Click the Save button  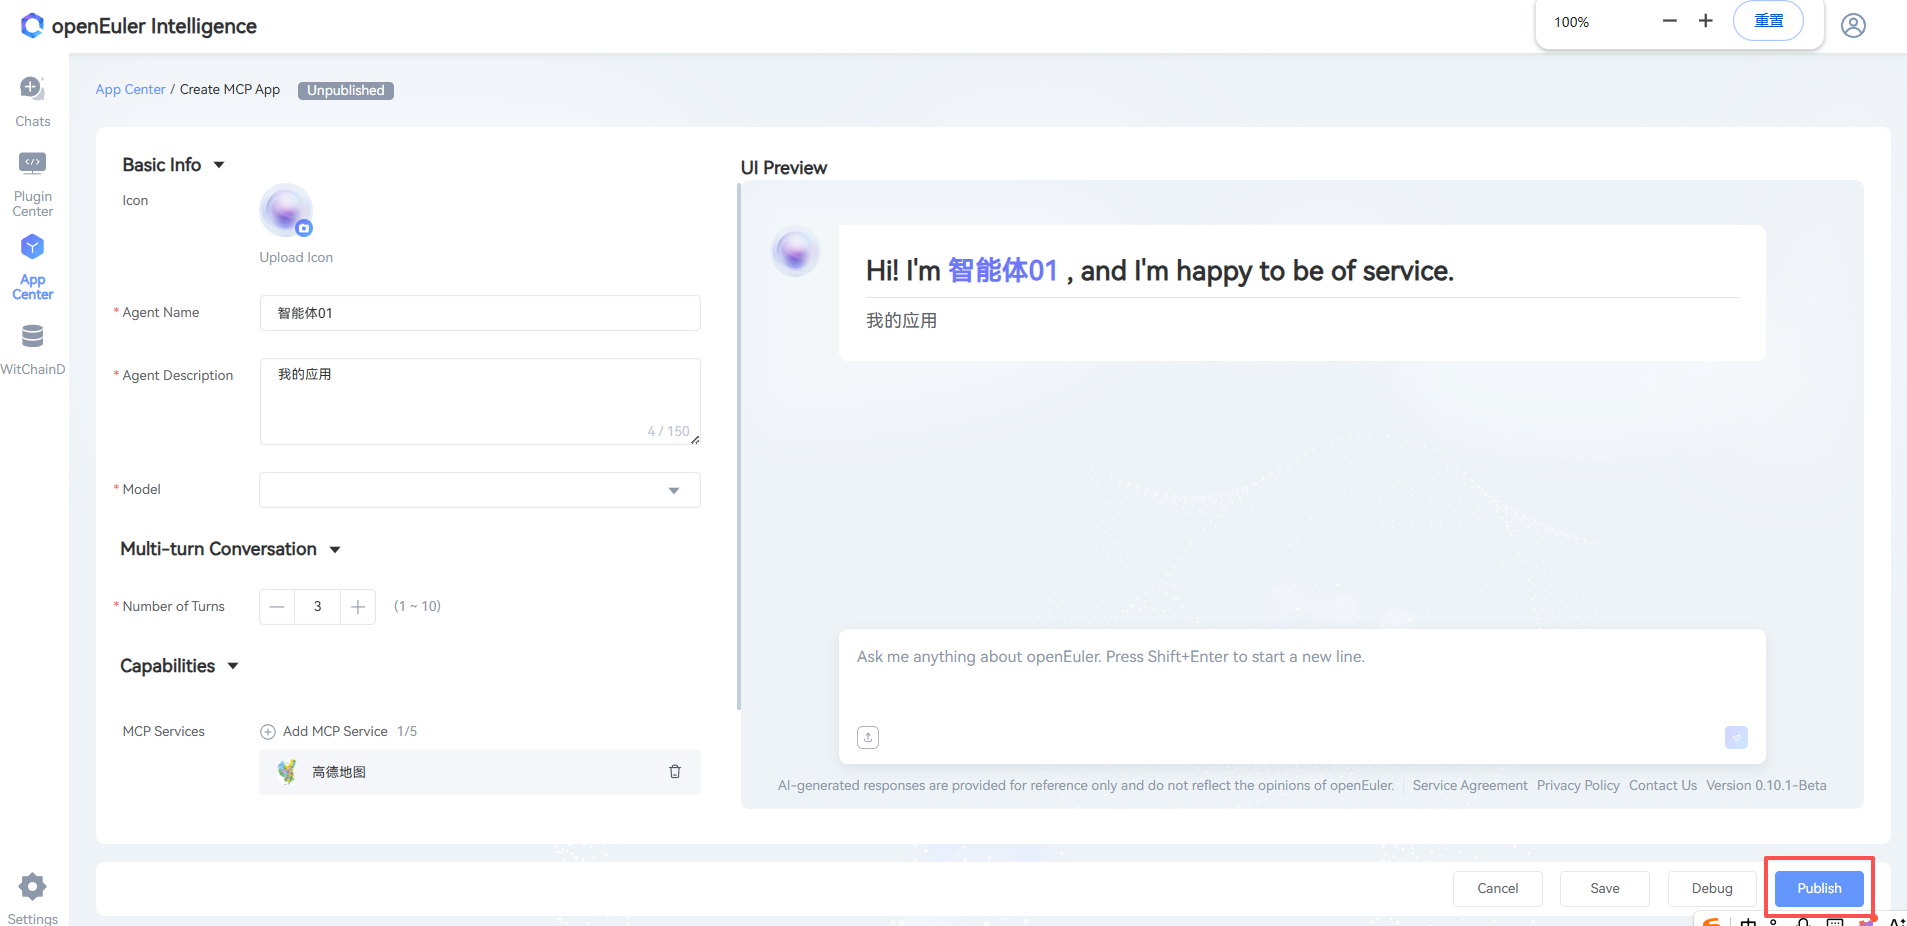tap(1605, 888)
